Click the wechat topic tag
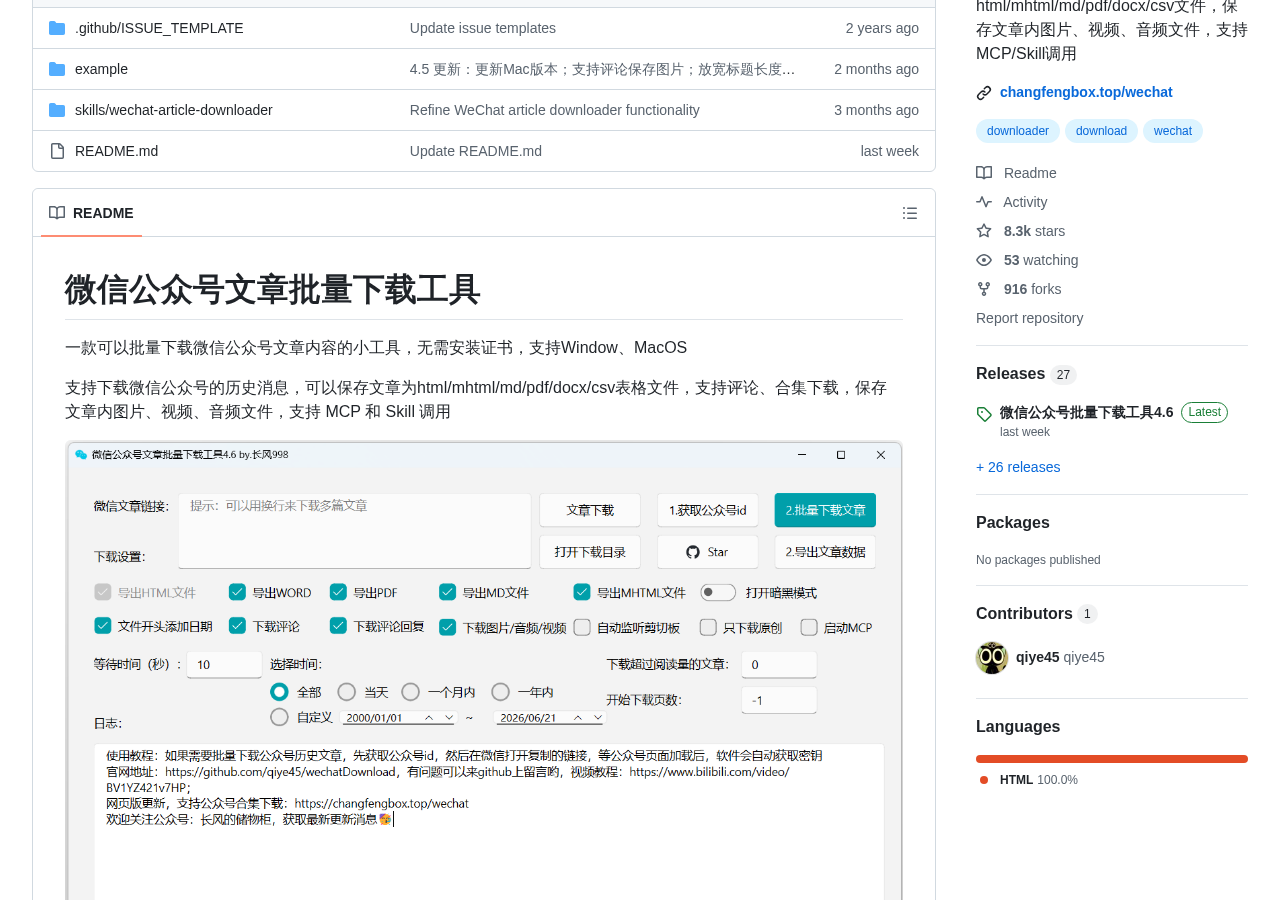Viewport: 1280px width, 900px height. point(1173,131)
